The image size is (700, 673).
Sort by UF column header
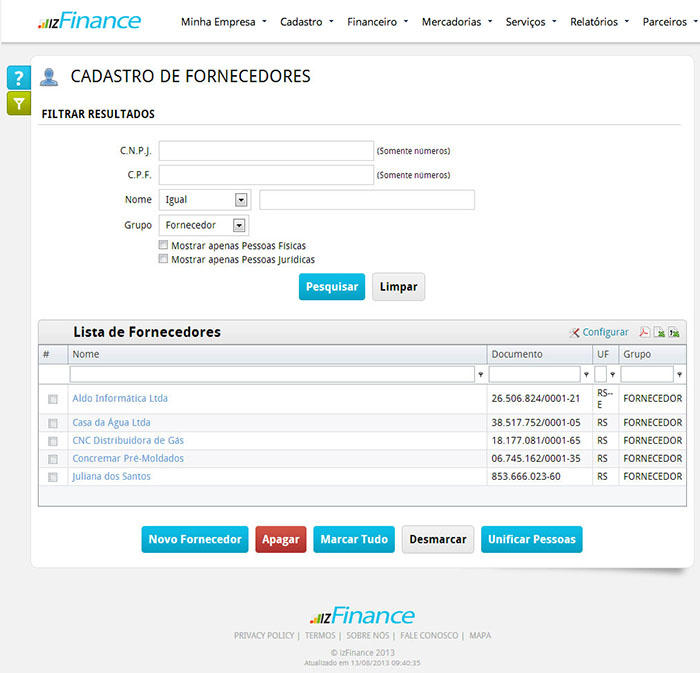(605, 354)
